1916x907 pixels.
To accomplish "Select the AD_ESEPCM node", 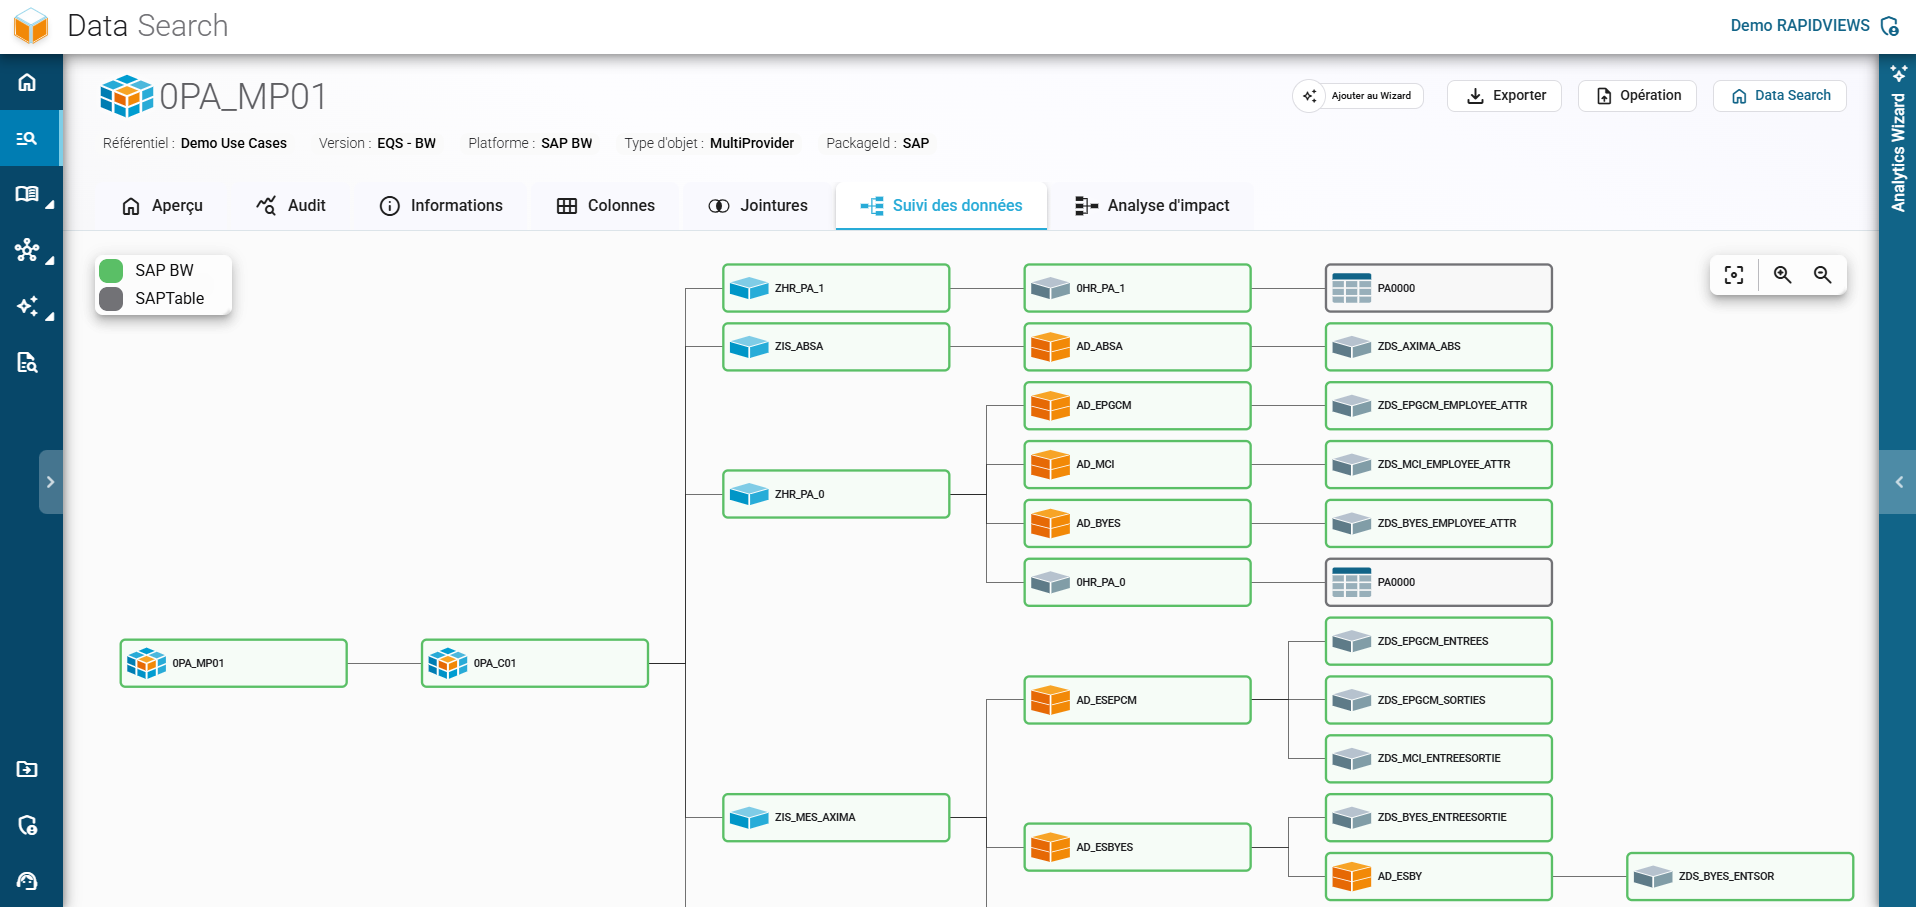I will click(1137, 700).
